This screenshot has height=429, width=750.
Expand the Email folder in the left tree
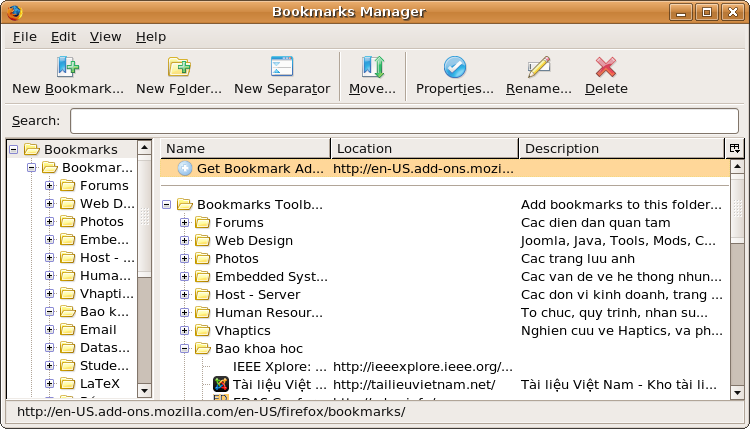pos(49,329)
